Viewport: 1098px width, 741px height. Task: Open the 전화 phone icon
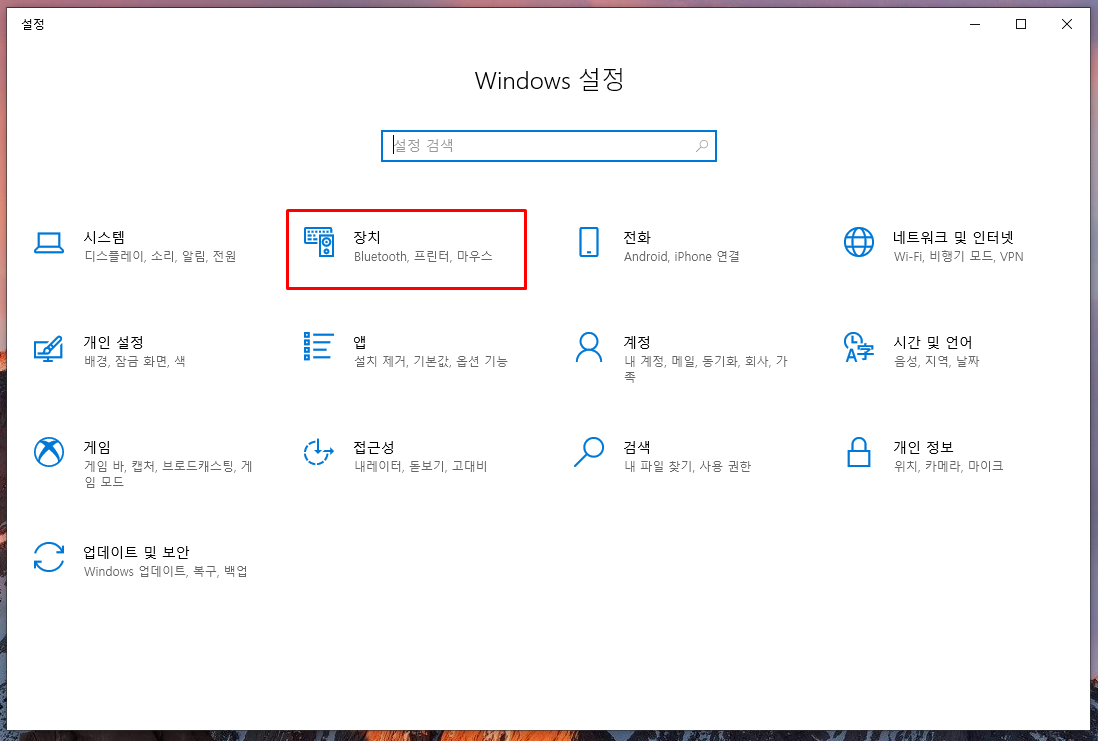[589, 242]
